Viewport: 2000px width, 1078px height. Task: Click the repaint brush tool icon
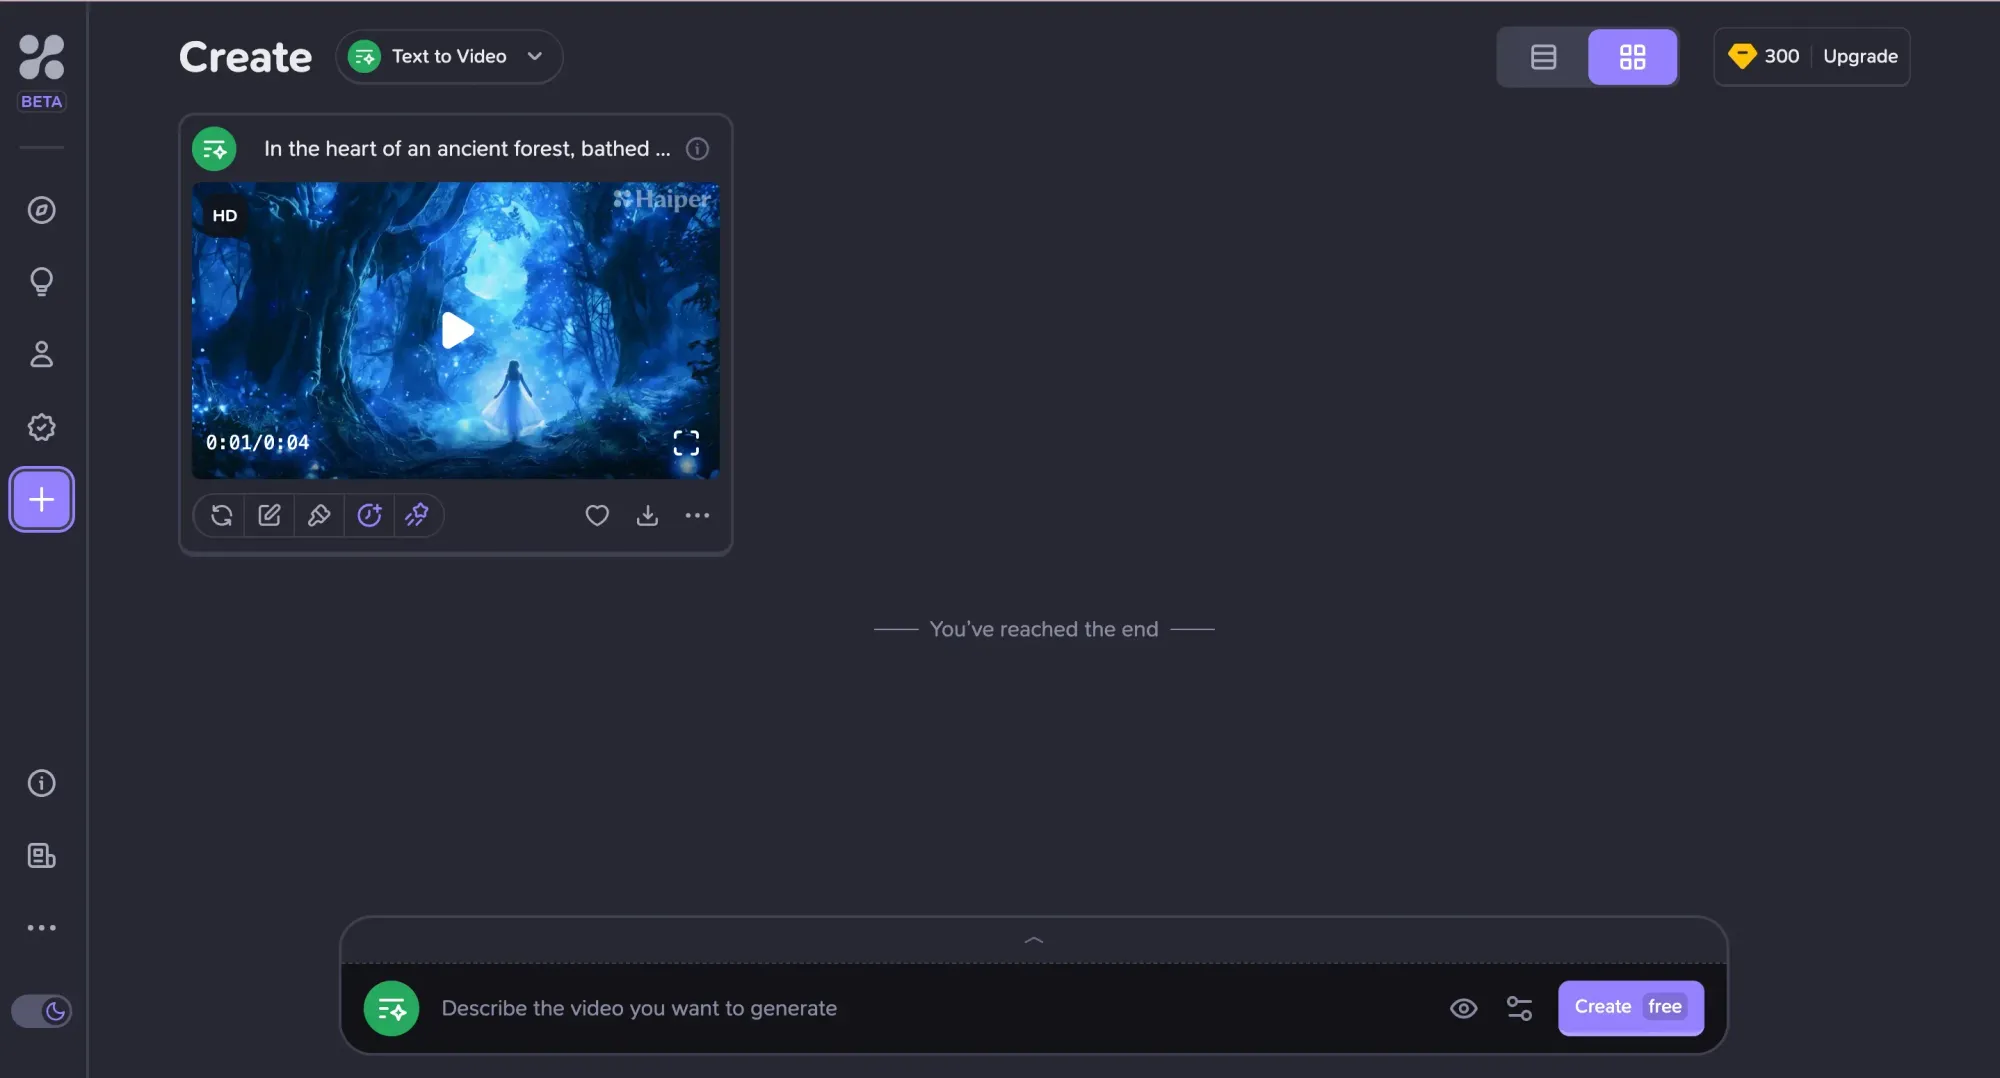pos(319,515)
